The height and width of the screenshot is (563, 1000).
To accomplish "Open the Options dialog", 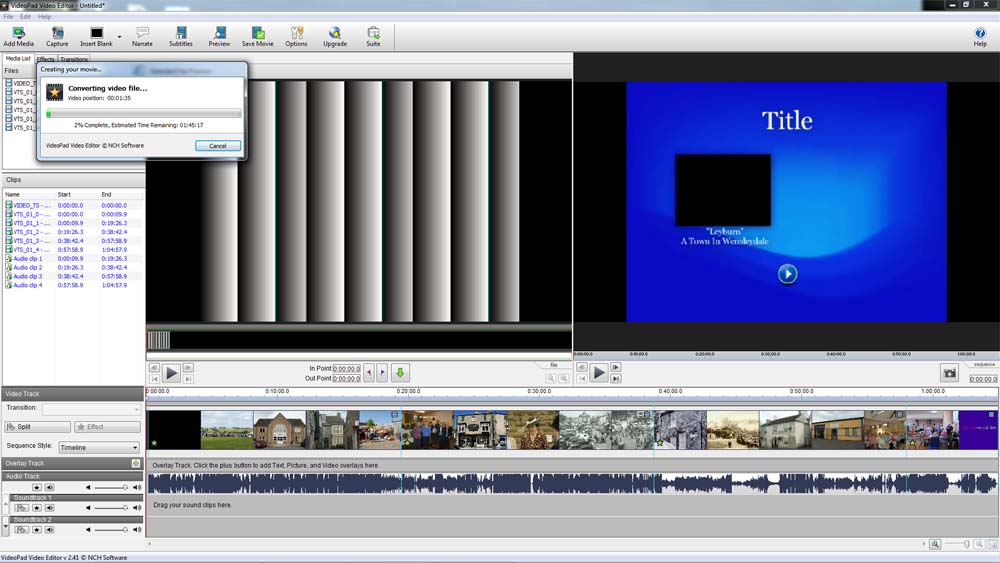I will click(296, 36).
